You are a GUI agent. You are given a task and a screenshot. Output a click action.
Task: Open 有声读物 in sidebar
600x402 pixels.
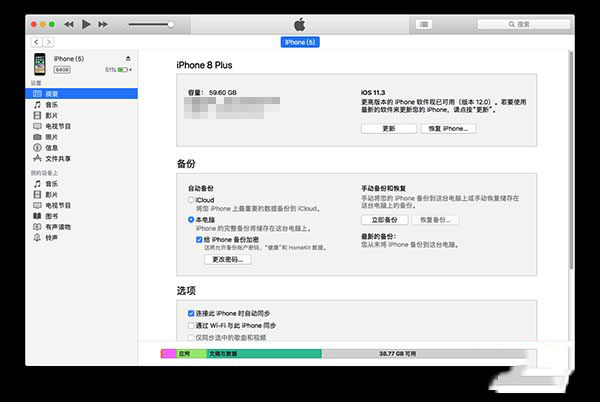[x=82, y=227]
